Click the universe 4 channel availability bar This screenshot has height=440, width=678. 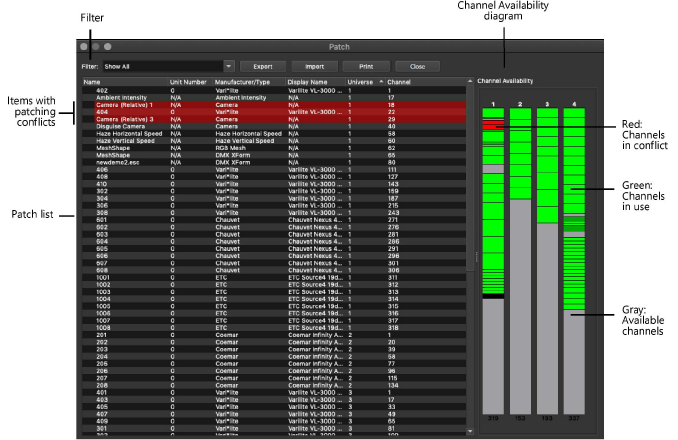point(574,261)
